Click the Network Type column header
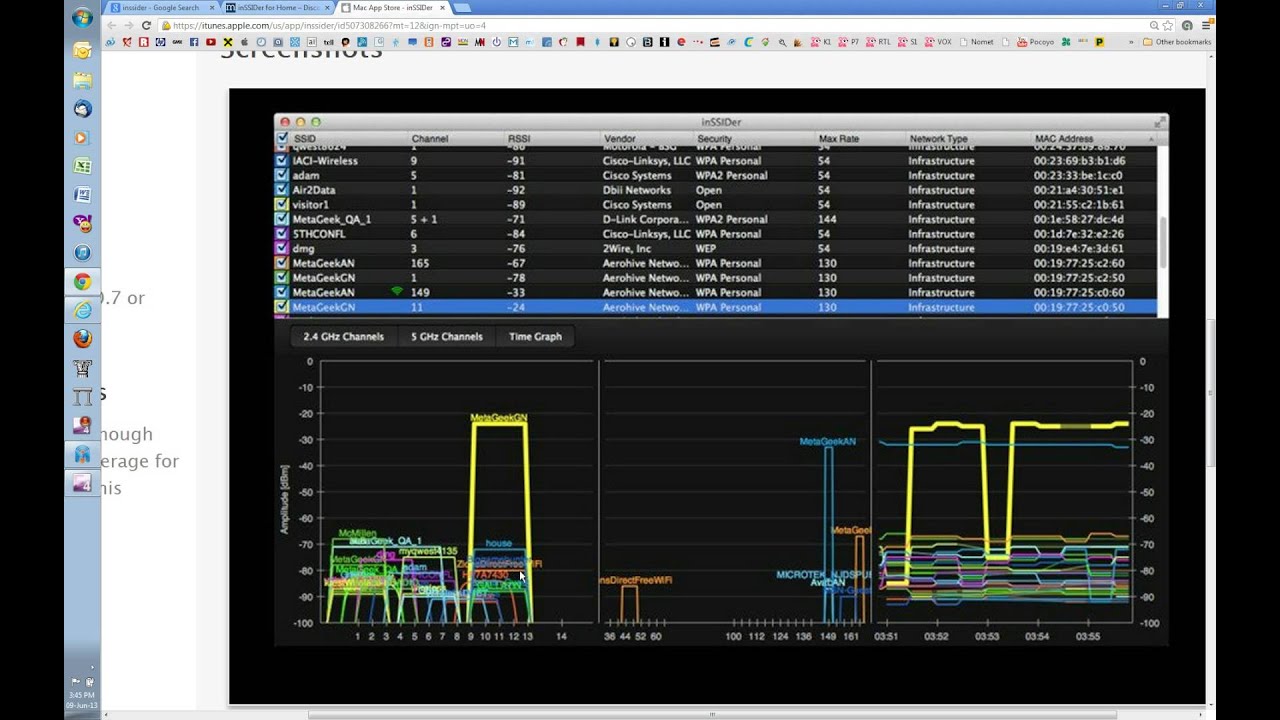1280x720 pixels. point(938,139)
